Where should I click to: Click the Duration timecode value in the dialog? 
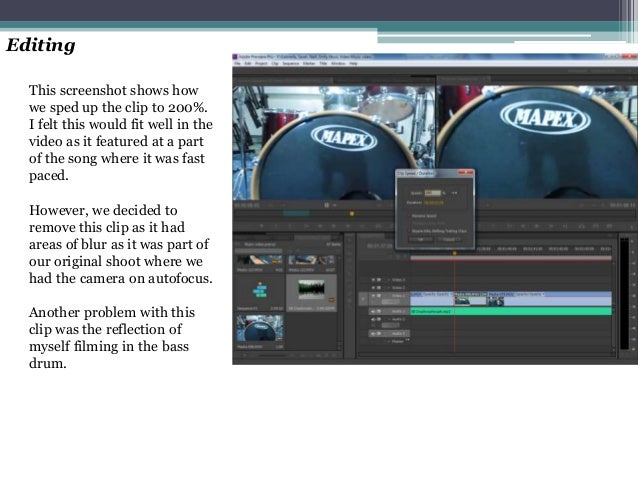pyautogui.click(x=434, y=202)
